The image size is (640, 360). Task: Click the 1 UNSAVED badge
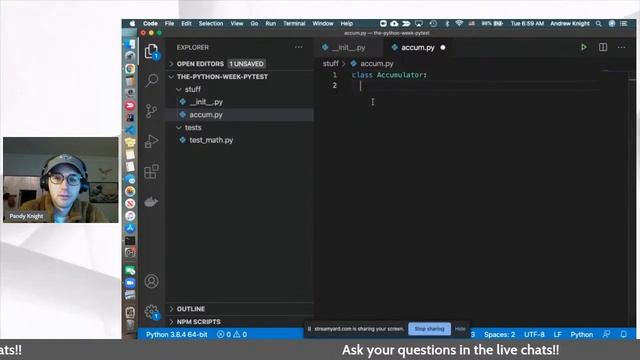[x=246, y=64]
